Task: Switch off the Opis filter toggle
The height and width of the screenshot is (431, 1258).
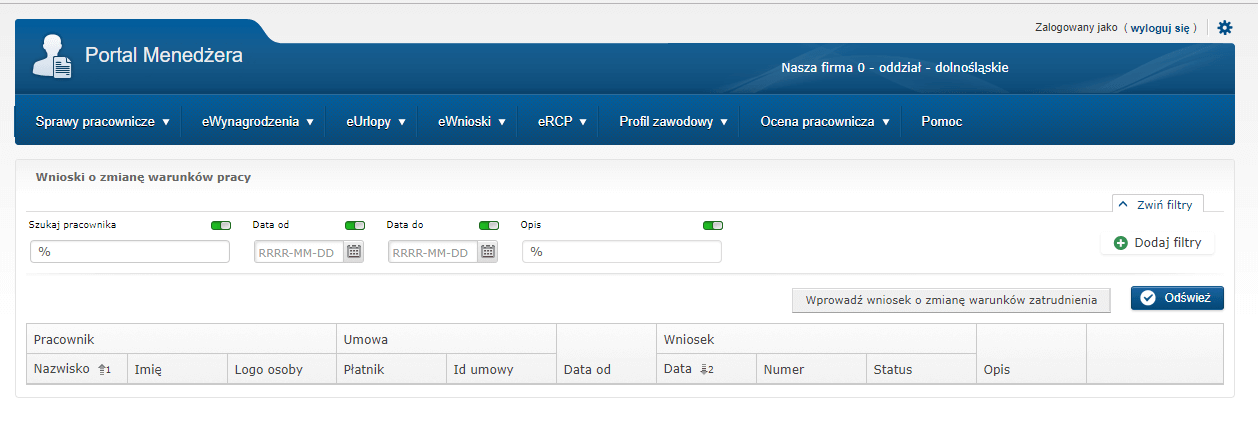Action: click(712, 226)
